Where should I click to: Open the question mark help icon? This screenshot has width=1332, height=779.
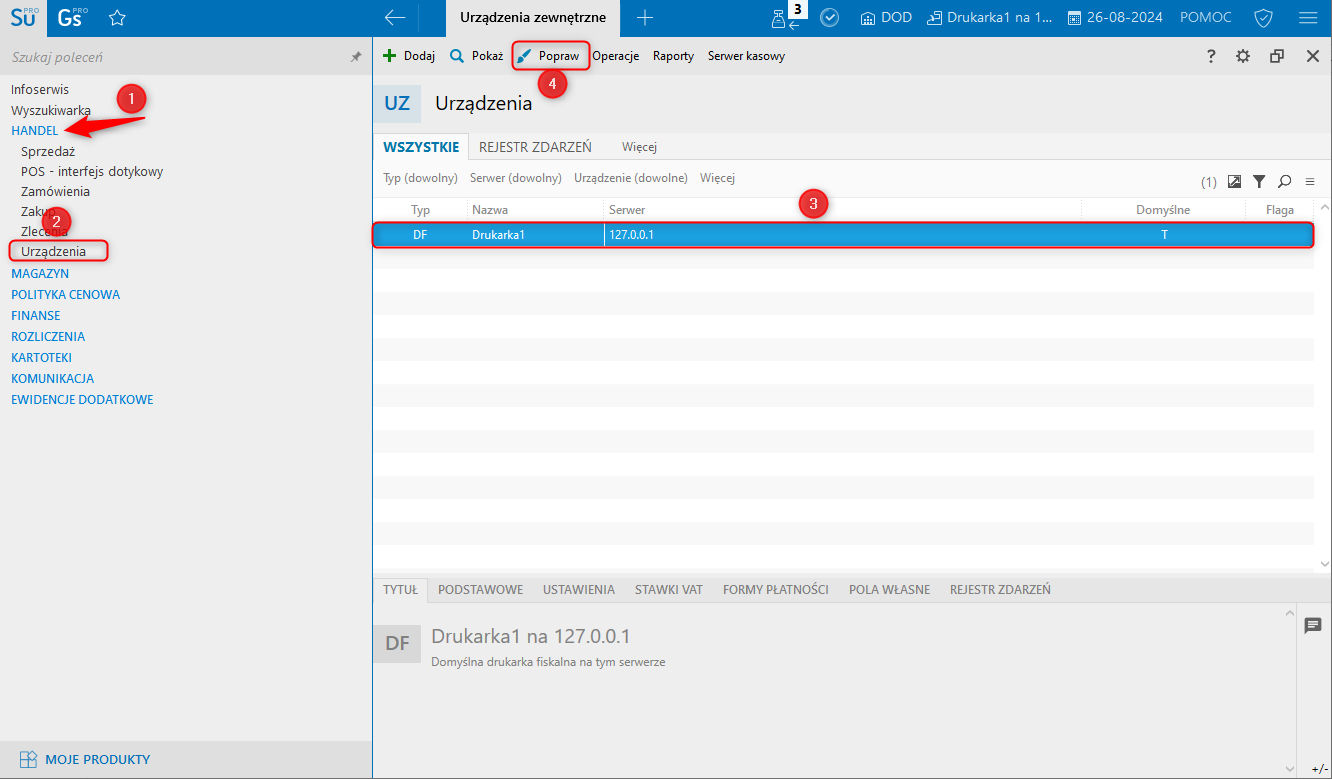[x=1211, y=56]
